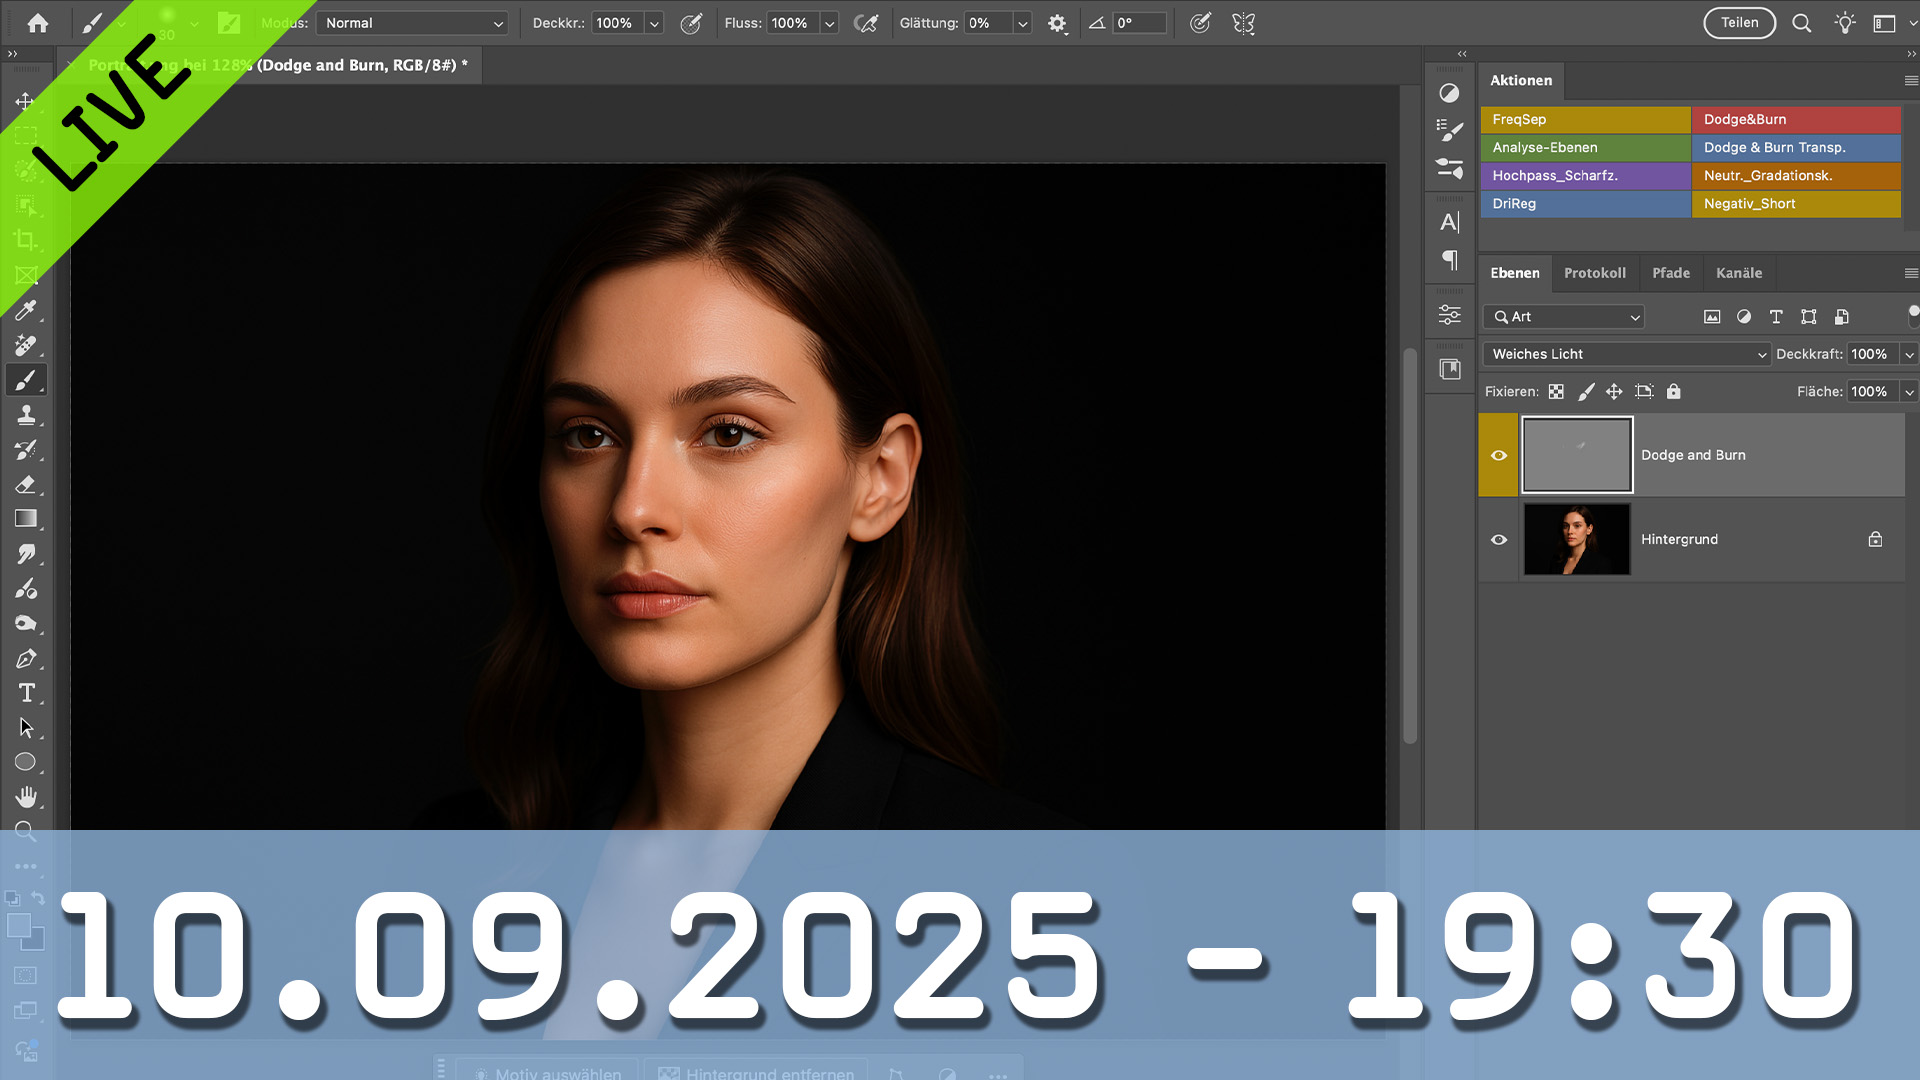Toggle lock transparent pixels

pos(1556,392)
